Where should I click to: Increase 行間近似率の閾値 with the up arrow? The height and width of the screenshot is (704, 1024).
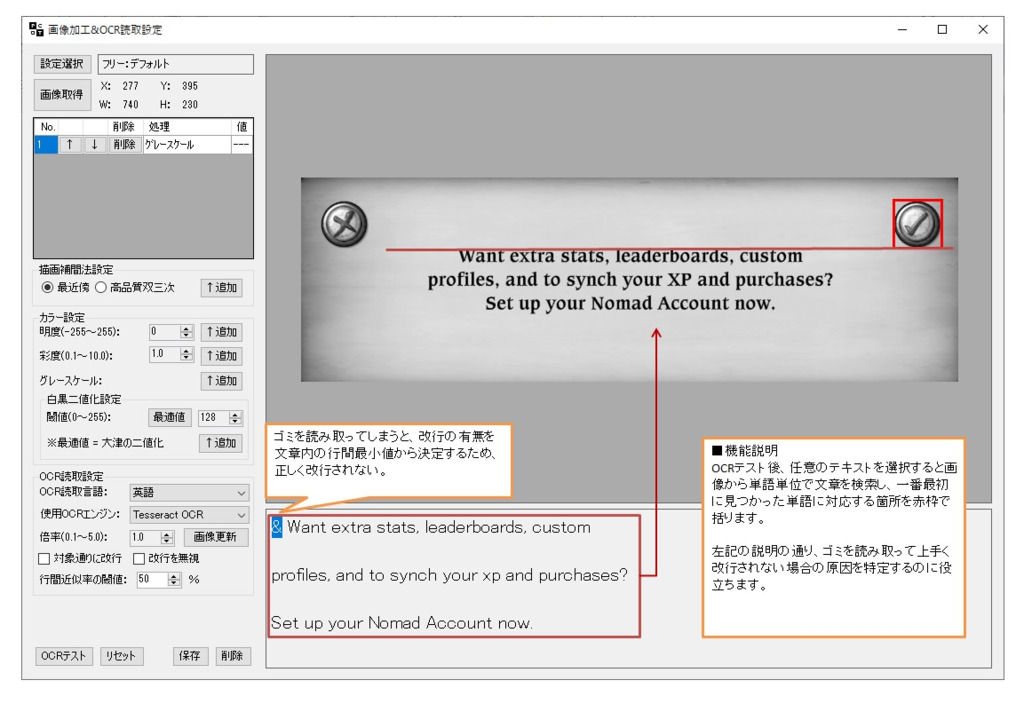coord(174,576)
